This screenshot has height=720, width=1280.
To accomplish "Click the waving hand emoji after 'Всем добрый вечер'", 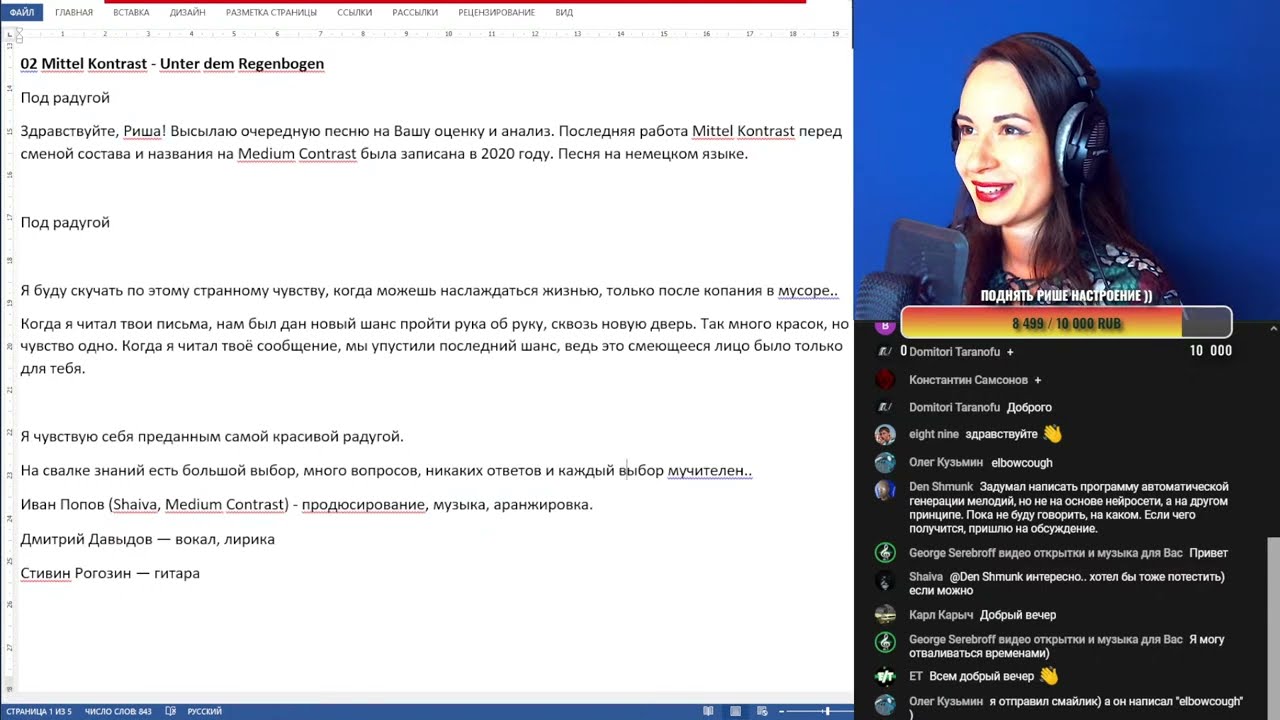I will [1048, 676].
